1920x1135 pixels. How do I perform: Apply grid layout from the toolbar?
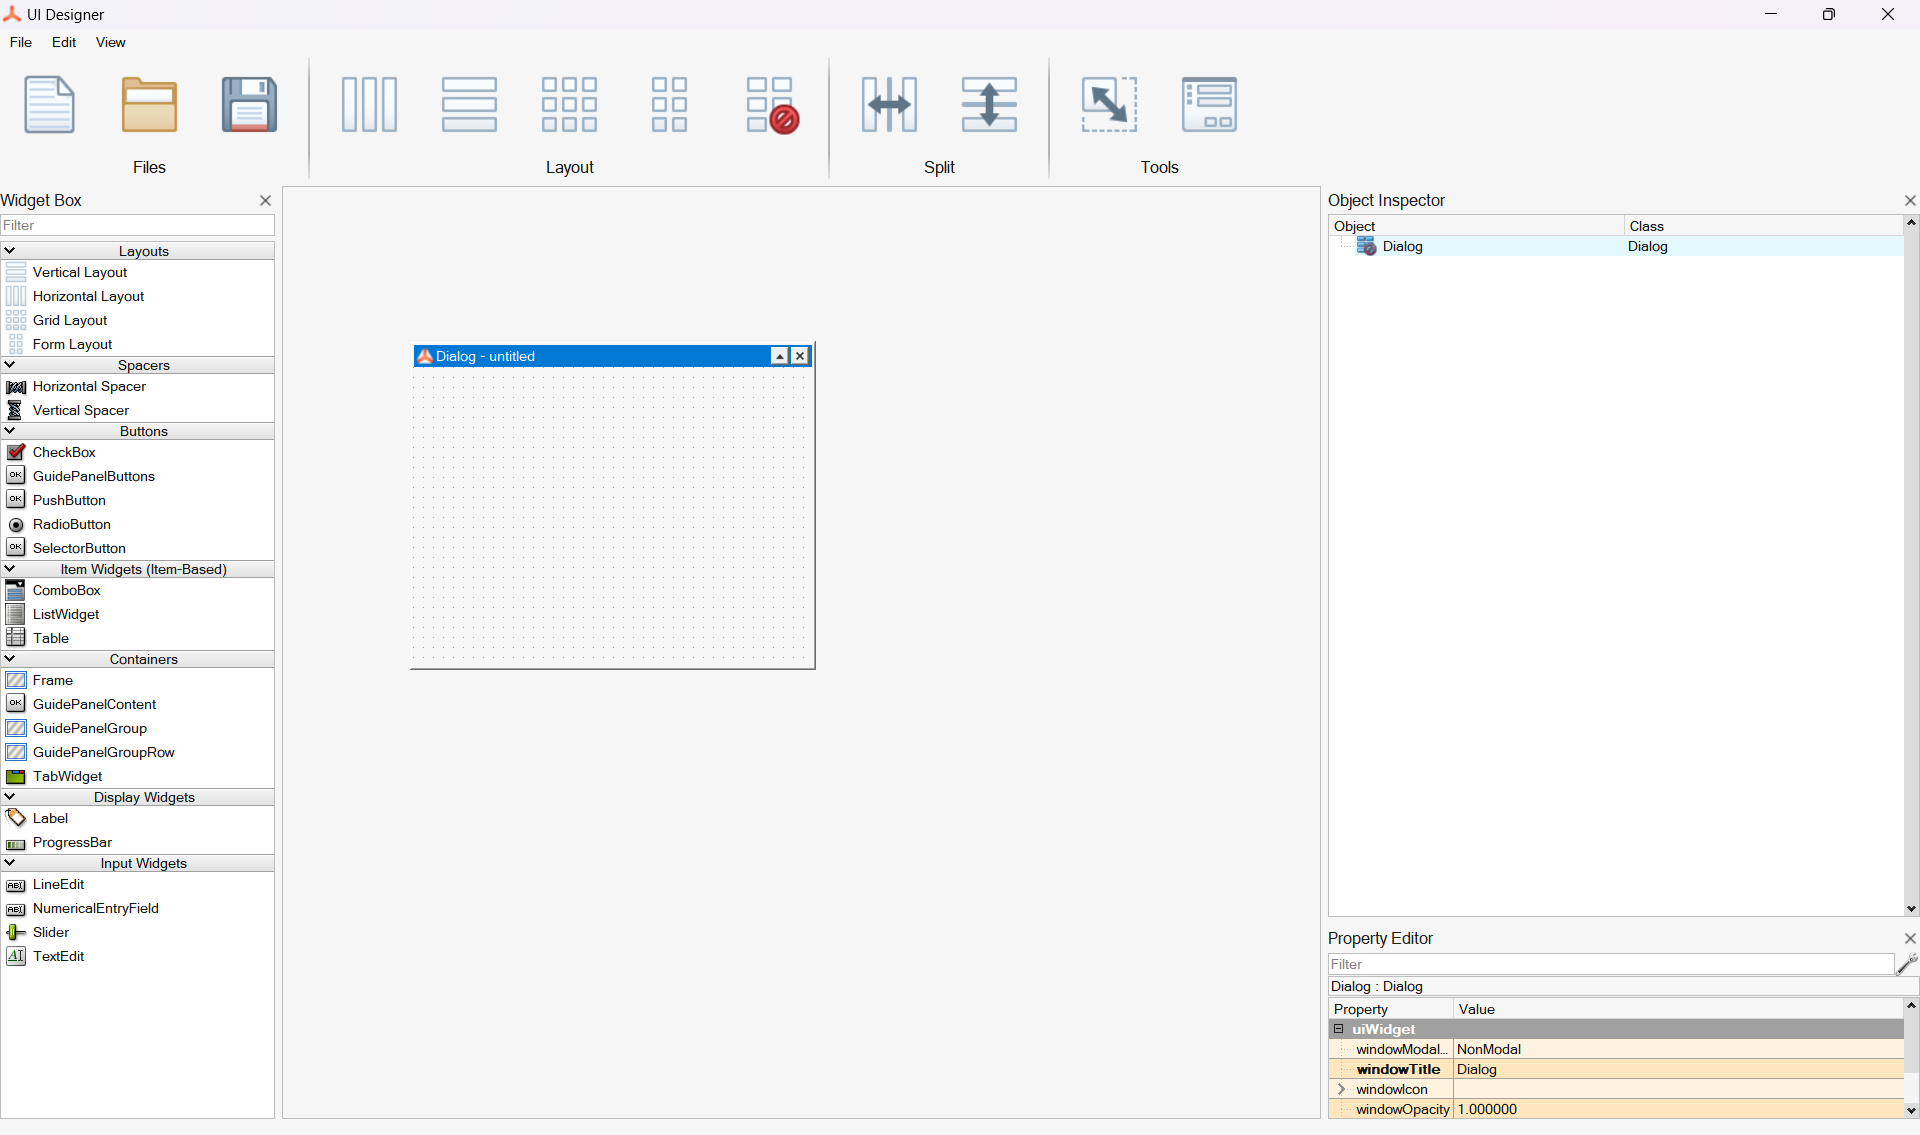click(x=569, y=104)
